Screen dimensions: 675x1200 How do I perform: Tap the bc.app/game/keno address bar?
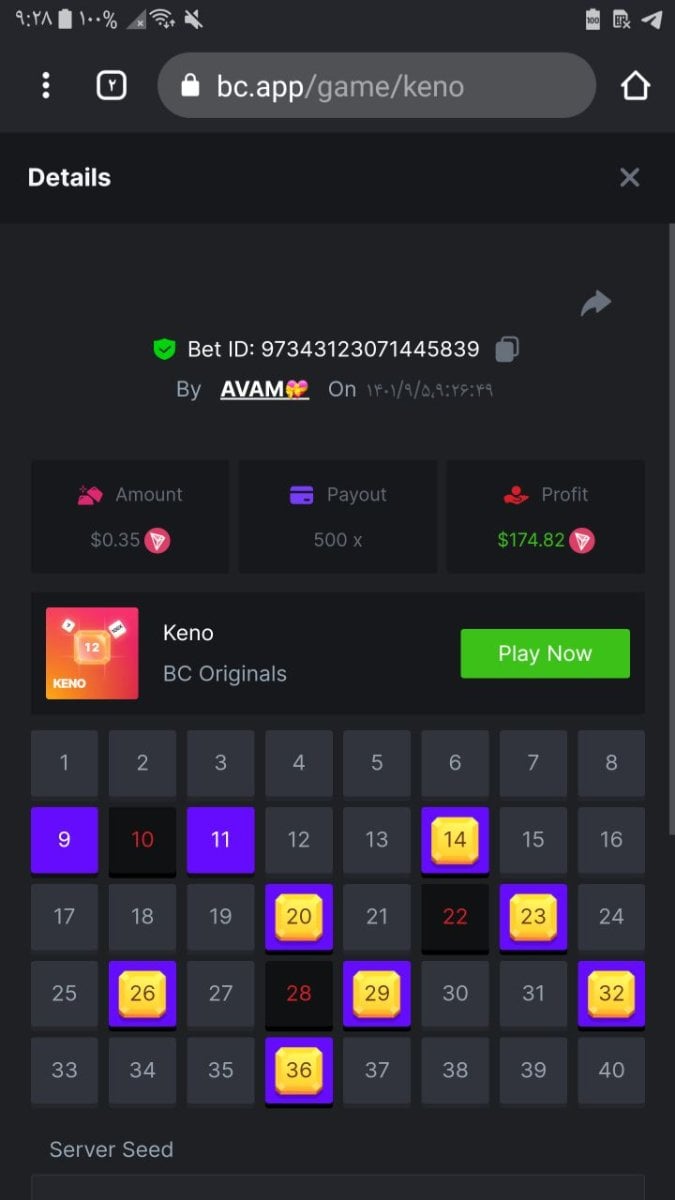coord(377,86)
